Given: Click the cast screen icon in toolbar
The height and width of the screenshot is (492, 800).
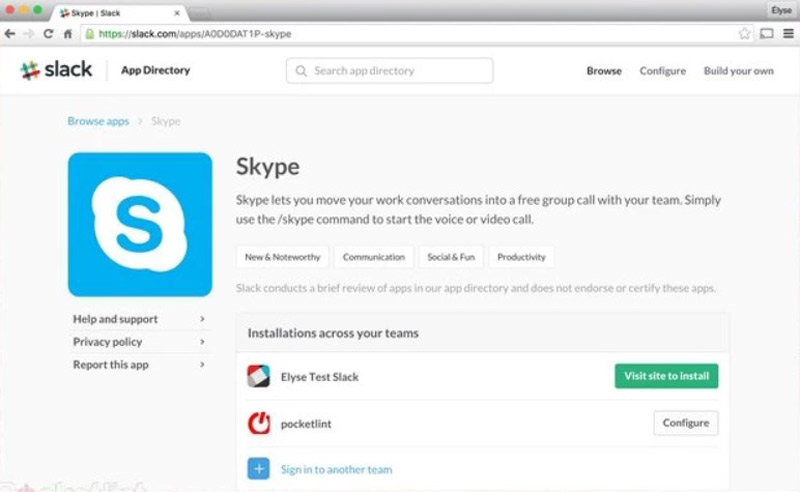Looking at the screenshot, I should pyautogui.click(x=766, y=34).
